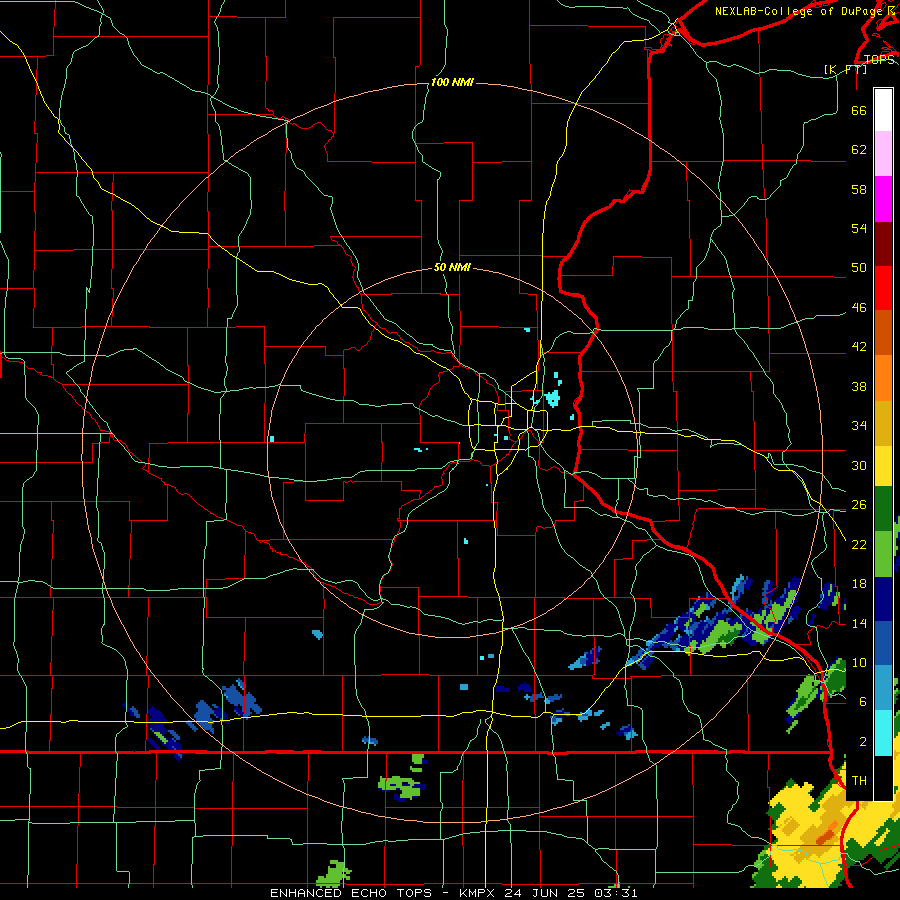The width and height of the screenshot is (900, 900).
Task: Click the legend value "50"
Action: 859,267
